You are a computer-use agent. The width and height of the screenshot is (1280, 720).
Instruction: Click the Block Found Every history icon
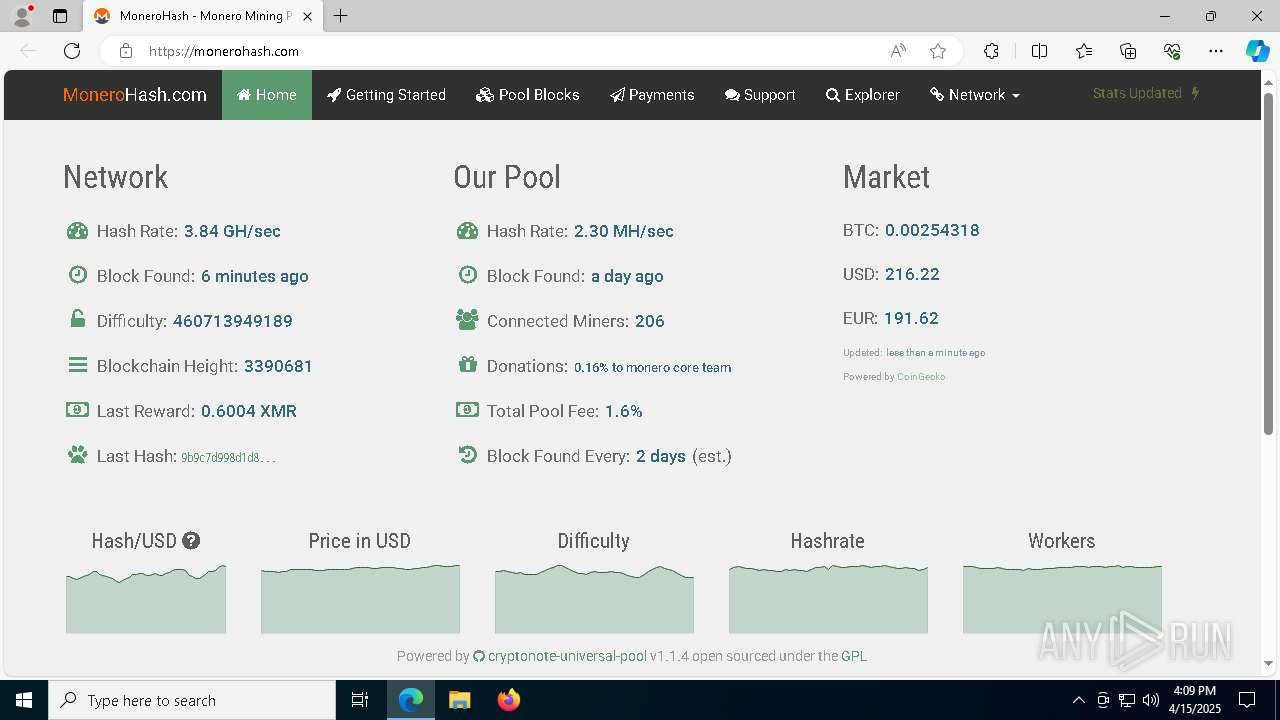[467, 455]
